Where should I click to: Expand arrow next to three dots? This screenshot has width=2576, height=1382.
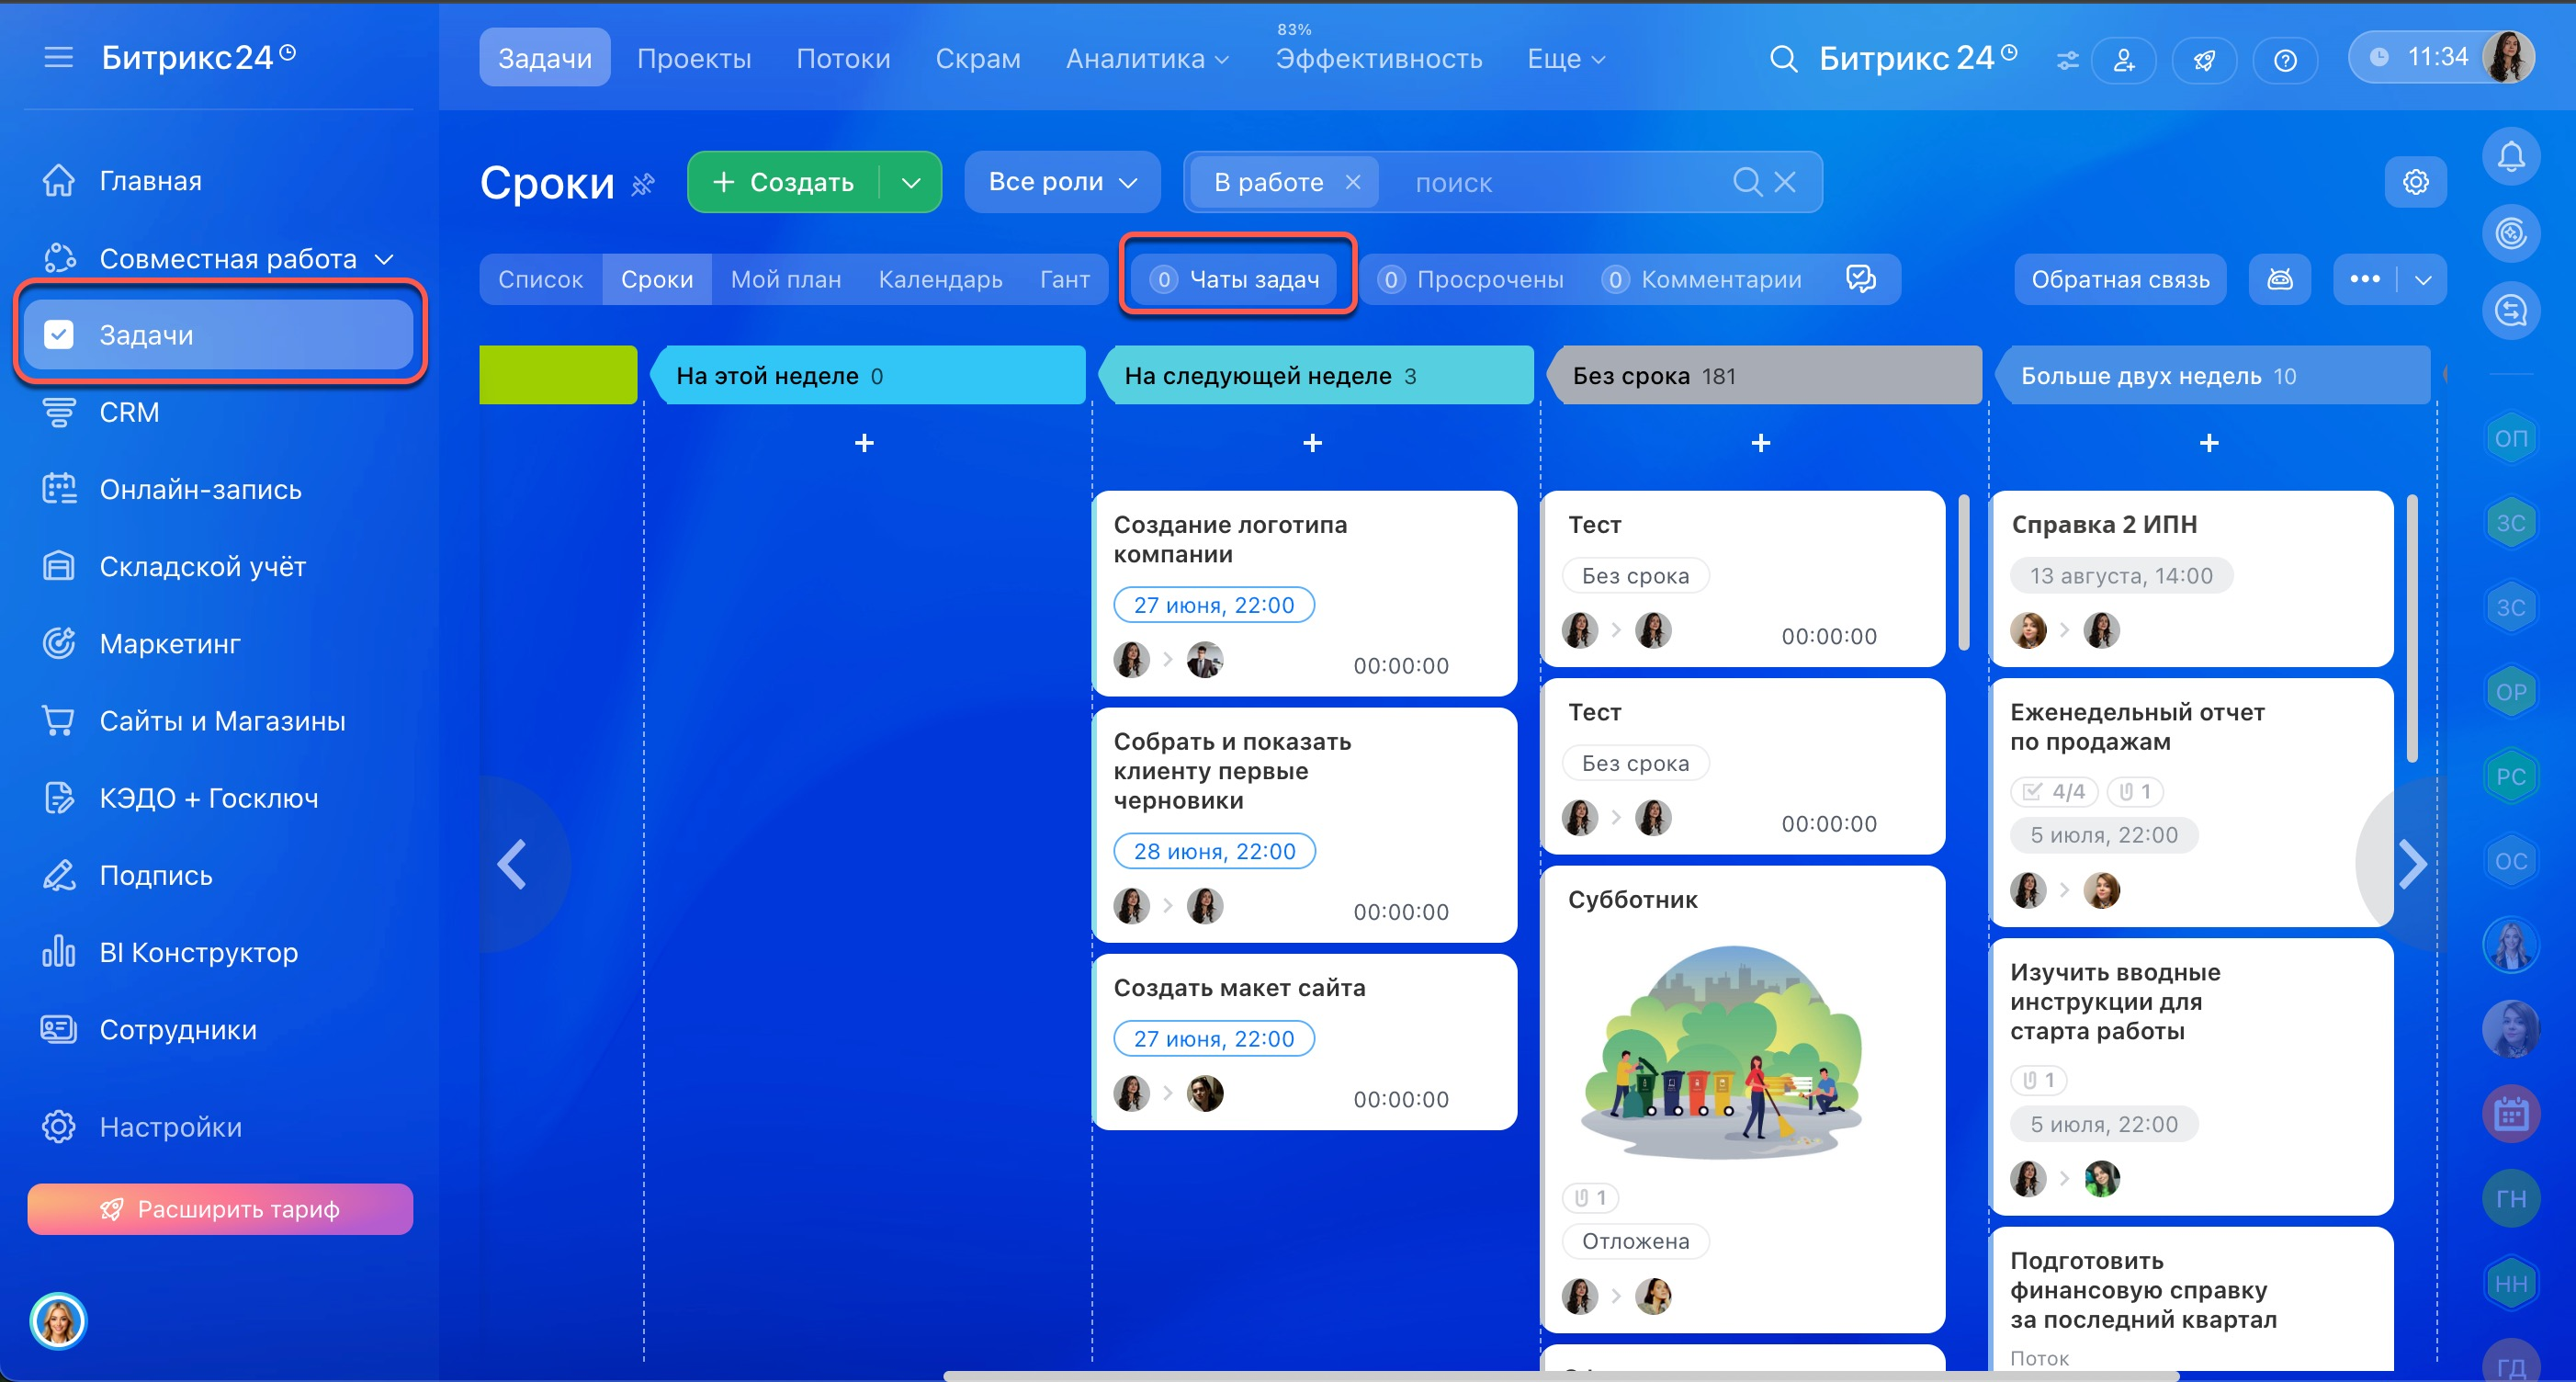2423,279
